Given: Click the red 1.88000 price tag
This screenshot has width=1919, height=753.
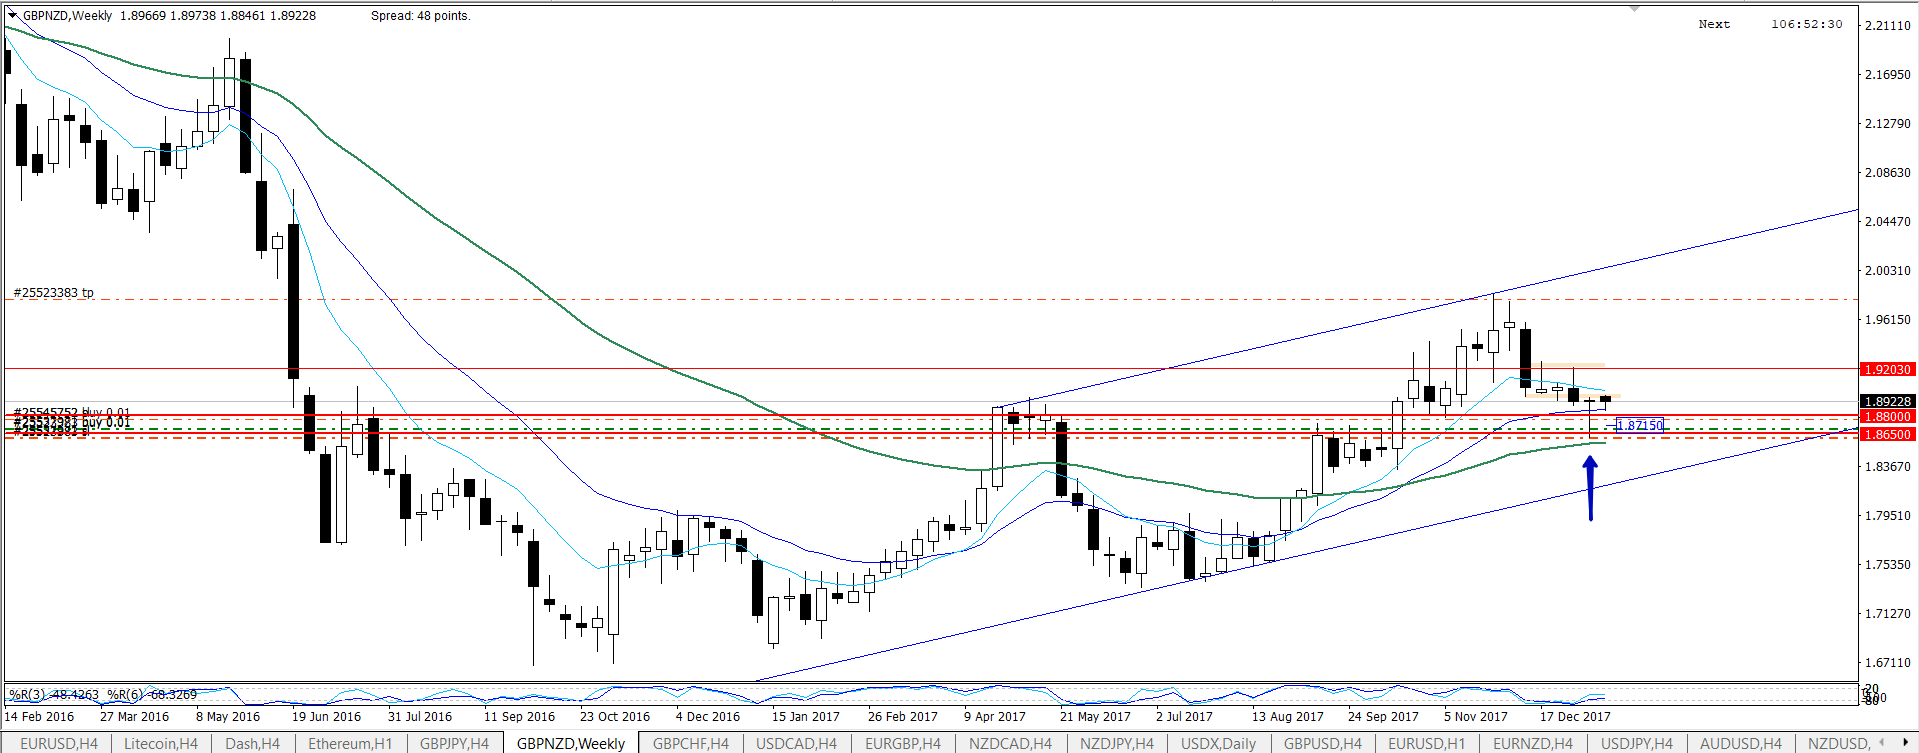Looking at the screenshot, I should [x=1886, y=417].
